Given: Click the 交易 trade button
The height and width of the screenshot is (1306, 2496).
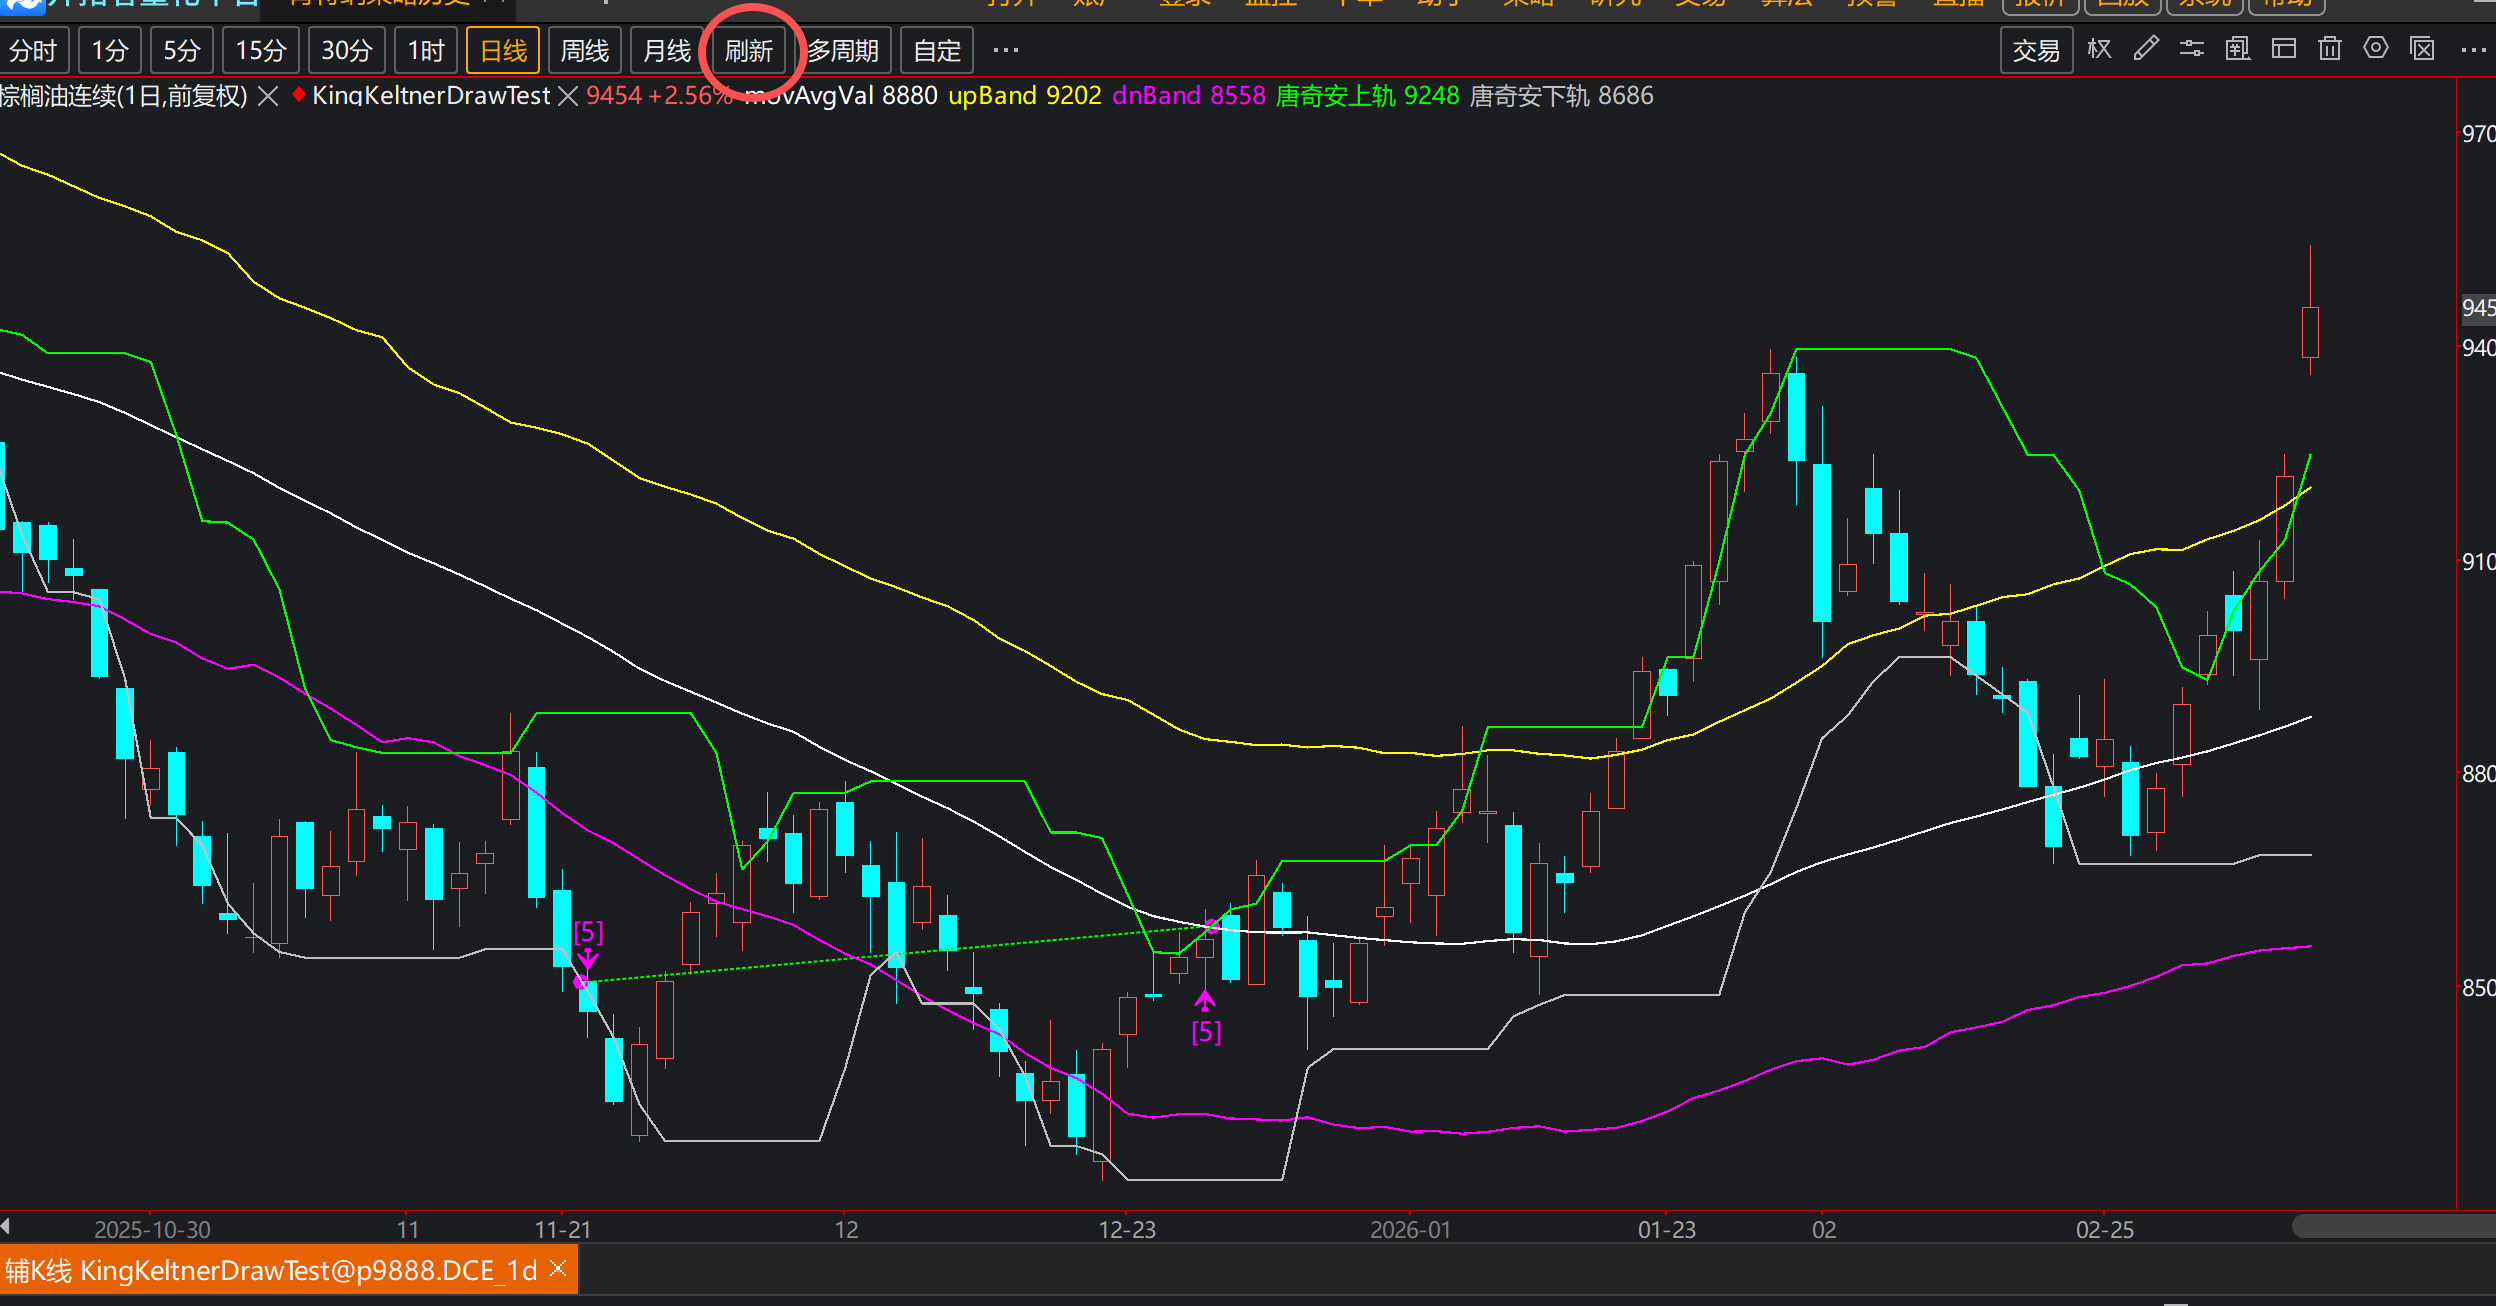Looking at the screenshot, I should click(2035, 51).
